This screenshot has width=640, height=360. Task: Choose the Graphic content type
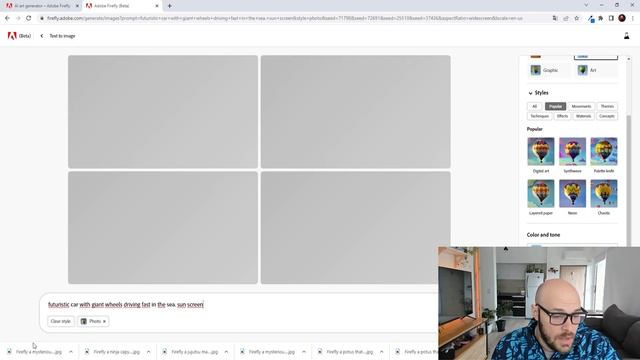pos(548,70)
